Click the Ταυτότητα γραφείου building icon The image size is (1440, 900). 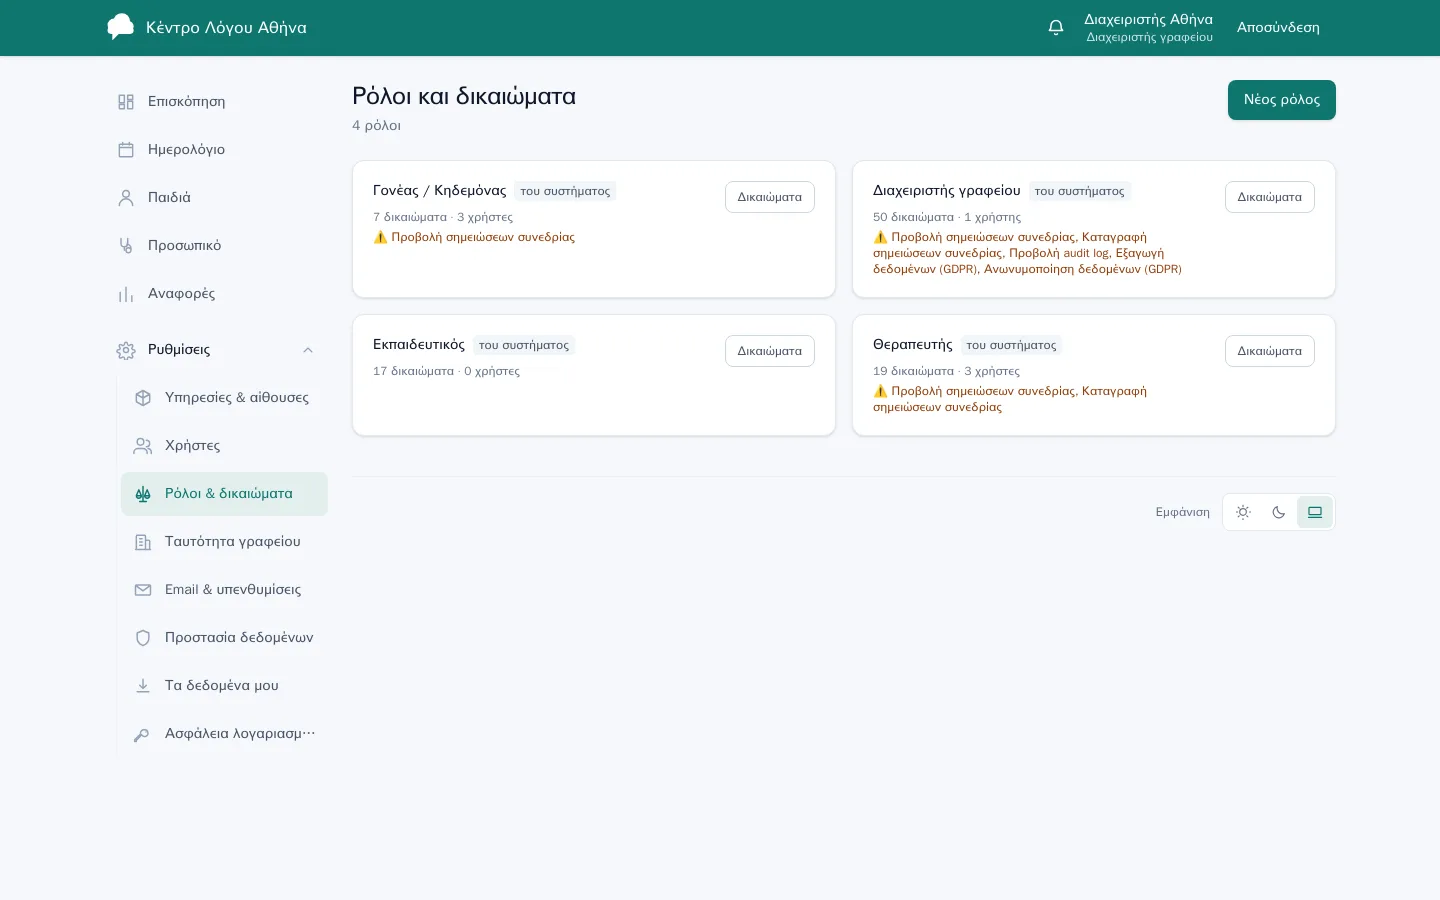point(143,542)
